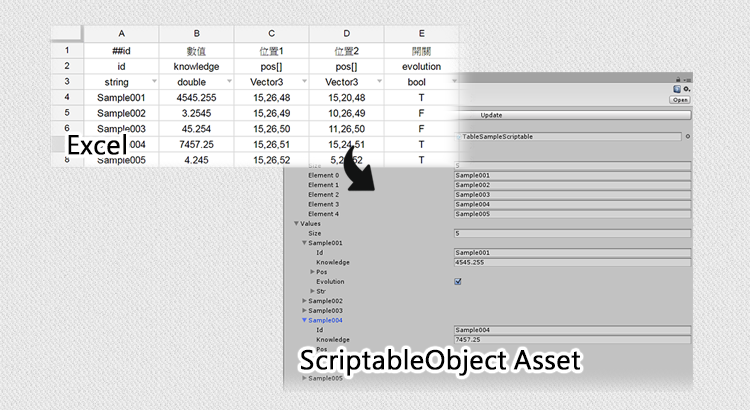Select the '3.2545' cell in Excel
Screen dimensions: 750x410
(197, 113)
